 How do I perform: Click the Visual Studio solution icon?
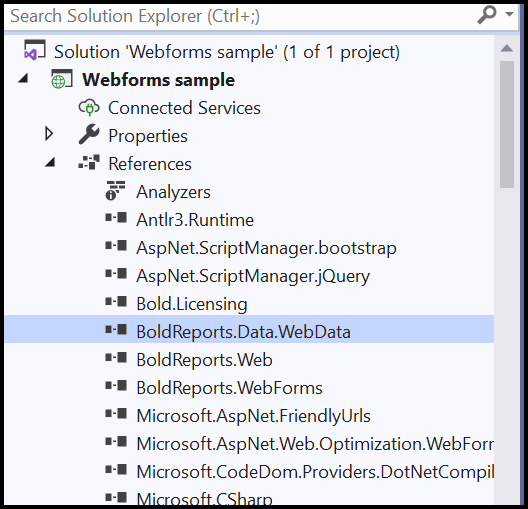pos(35,50)
